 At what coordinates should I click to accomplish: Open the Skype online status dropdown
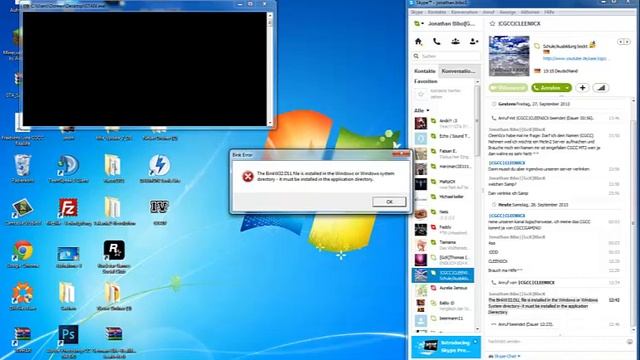[x=419, y=24]
